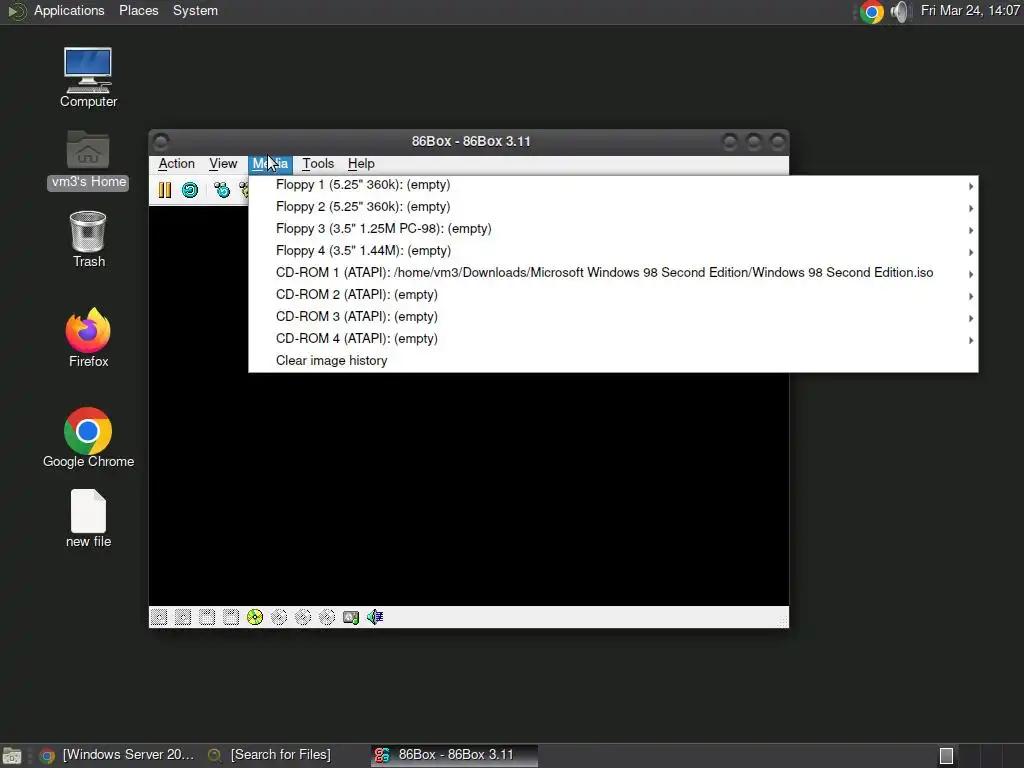The image size is (1024, 768).
Task: Click show desktop icon in bottom panel
Action: pos(12,756)
